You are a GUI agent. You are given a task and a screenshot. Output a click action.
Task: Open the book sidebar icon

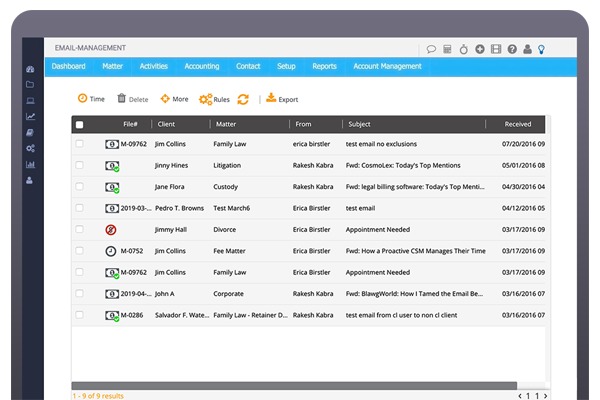pos(30,132)
